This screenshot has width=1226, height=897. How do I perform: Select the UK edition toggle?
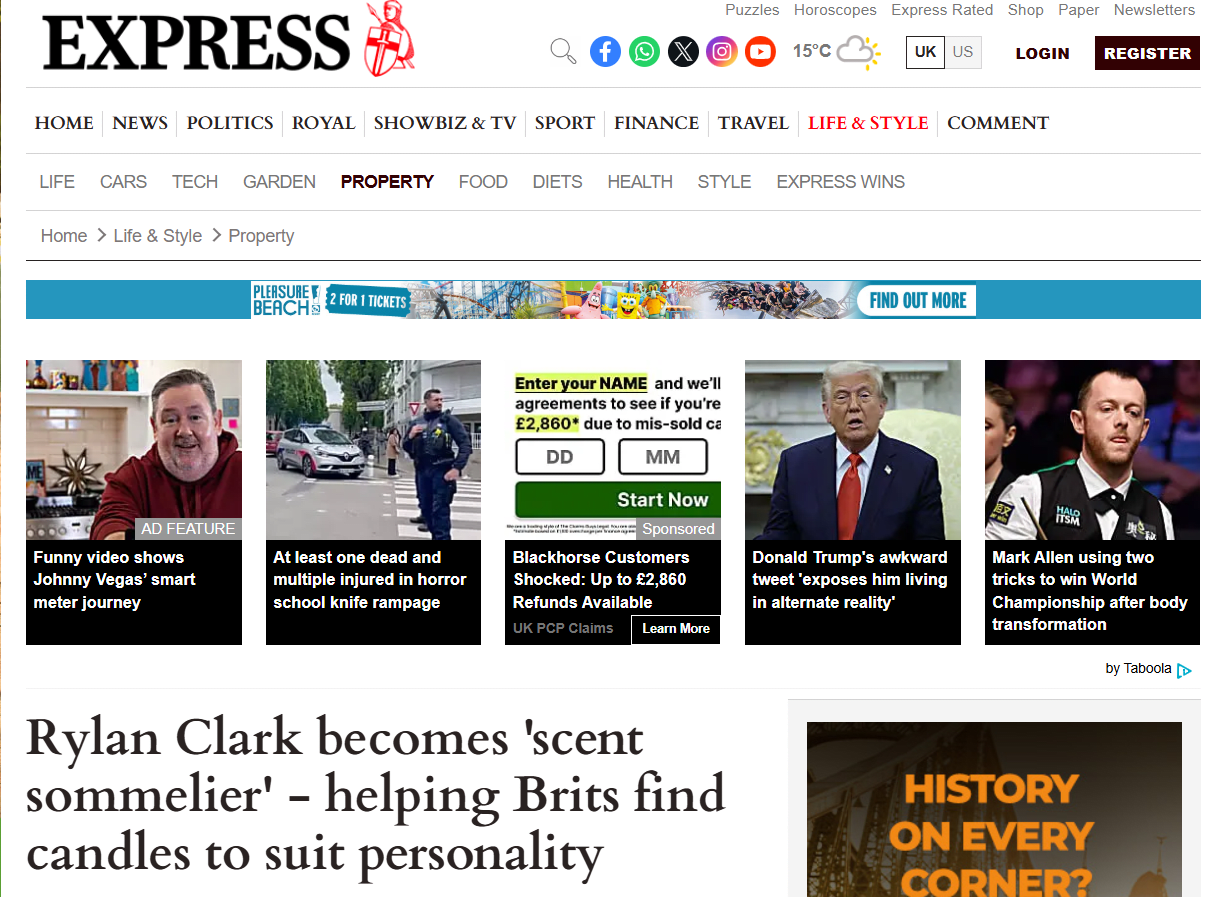click(x=926, y=52)
